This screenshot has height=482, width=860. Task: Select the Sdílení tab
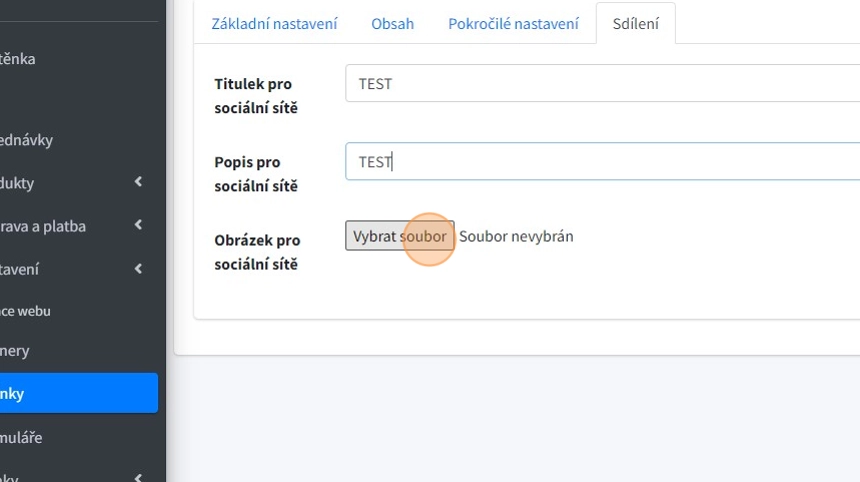click(635, 23)
